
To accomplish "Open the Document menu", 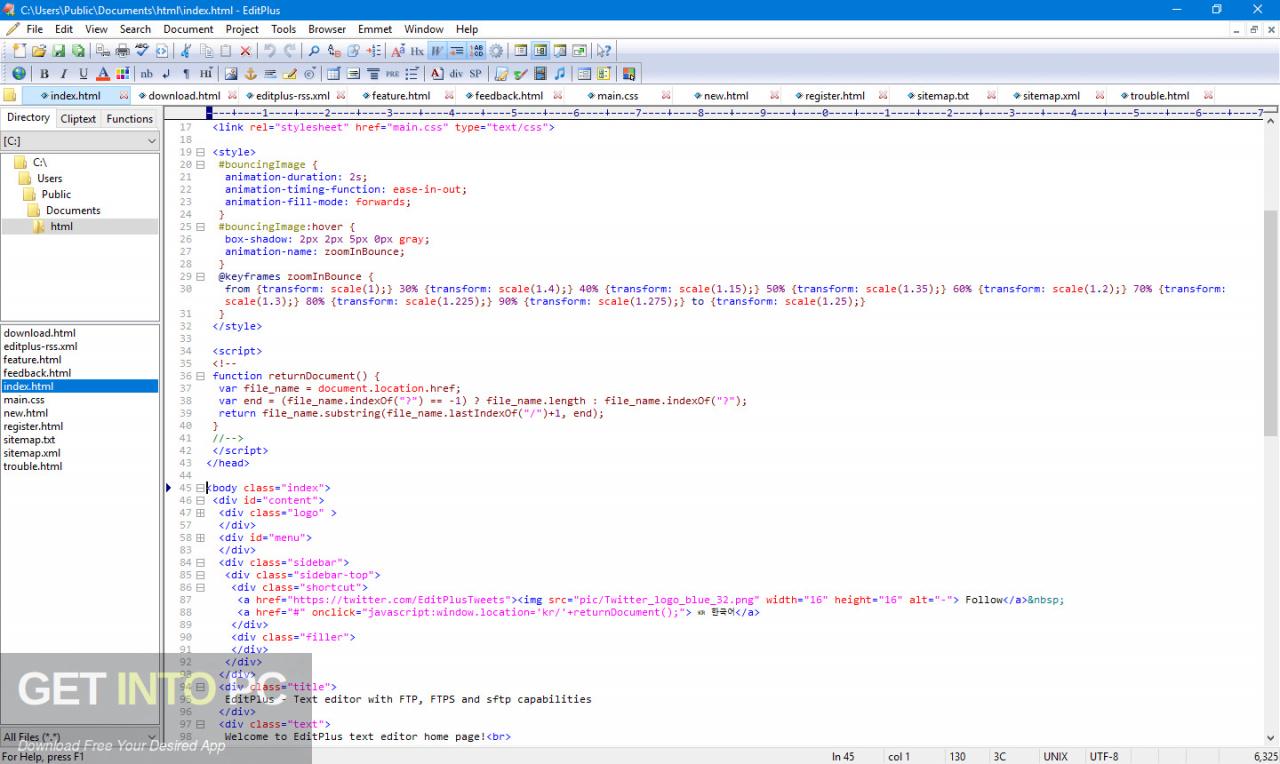I will [x=188, y=29].
